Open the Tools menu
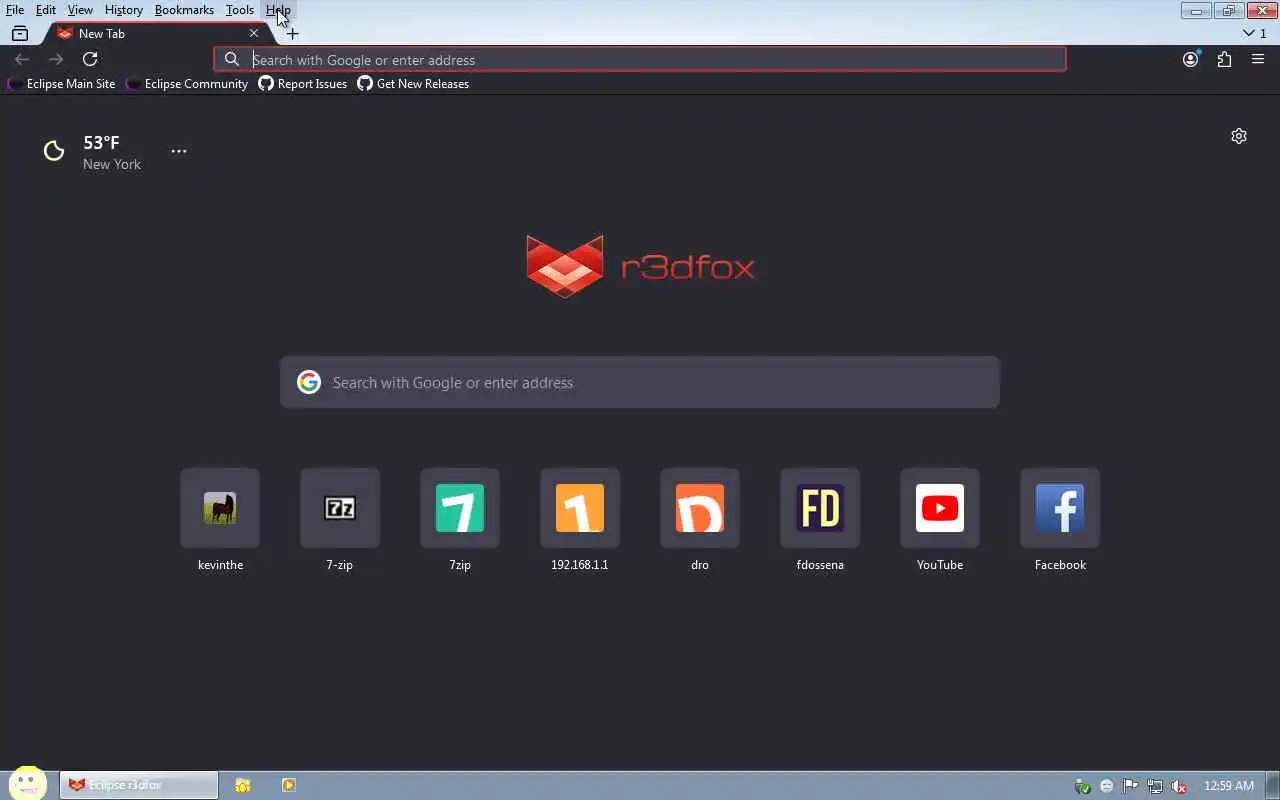This screenshot has height=800, width=1280. (240, 10)
